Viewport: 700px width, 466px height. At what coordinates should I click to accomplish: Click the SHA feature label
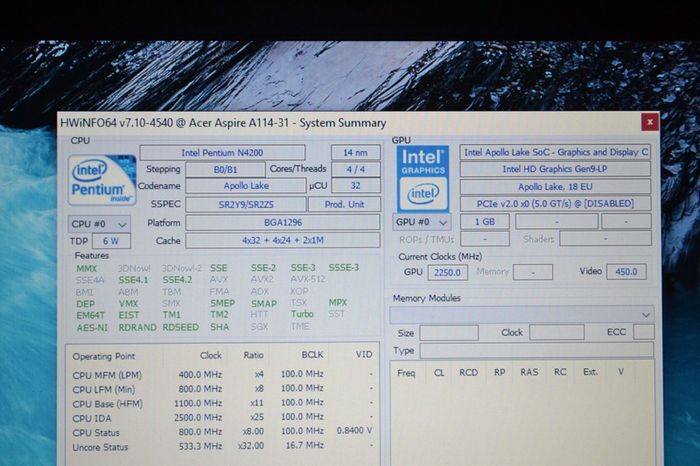coord(220,327)
